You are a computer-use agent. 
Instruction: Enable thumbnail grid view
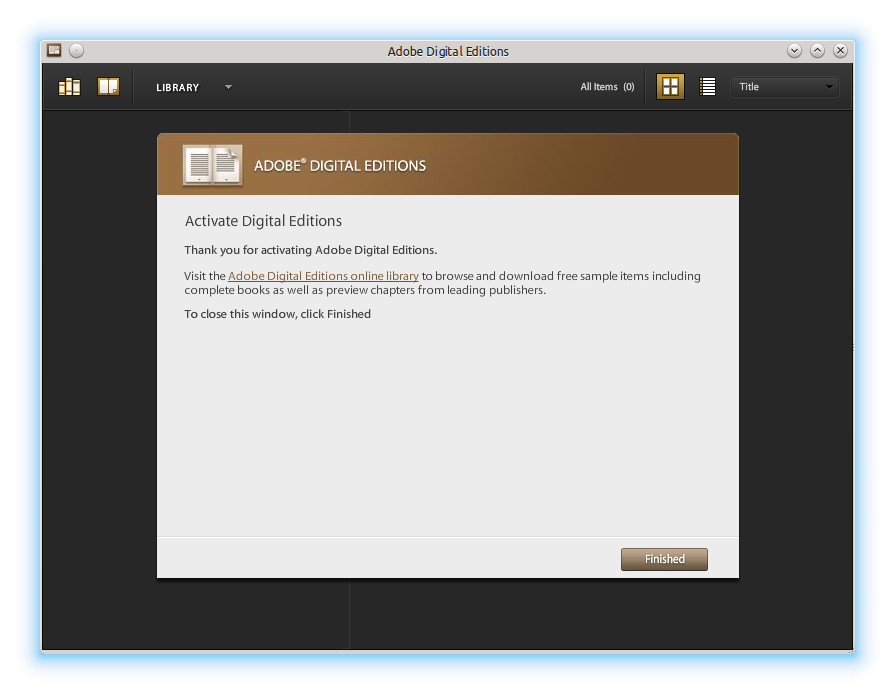pos(670,87)
